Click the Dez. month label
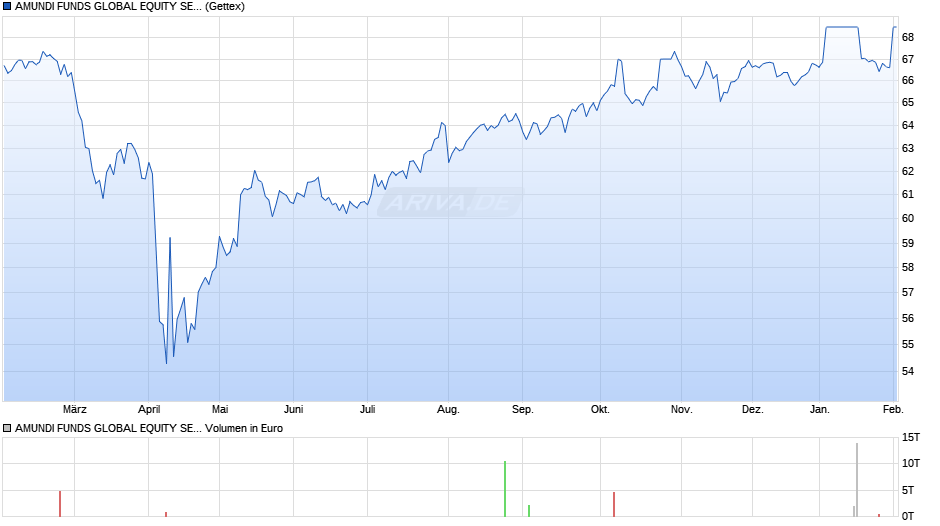Viewport: 940px width, 526px height. 752,410
